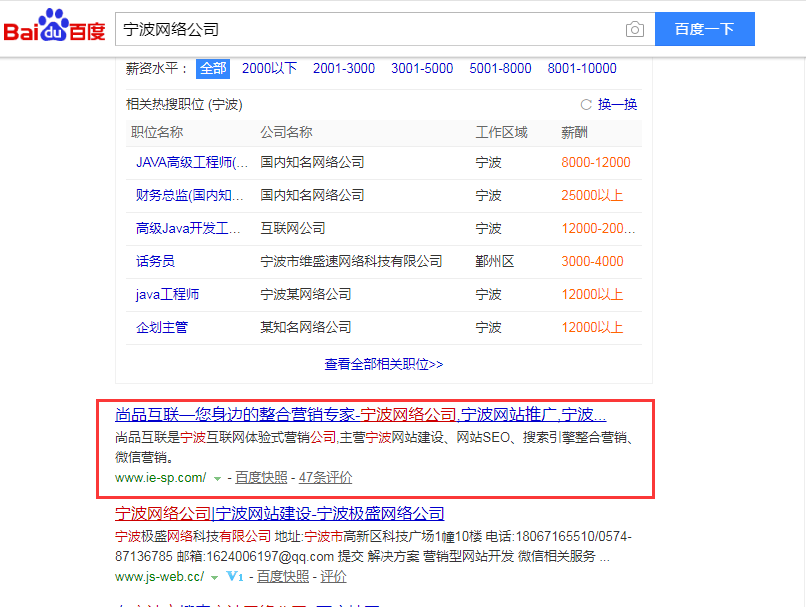Open the 话务员 job listing

click(x=155, y=261)
